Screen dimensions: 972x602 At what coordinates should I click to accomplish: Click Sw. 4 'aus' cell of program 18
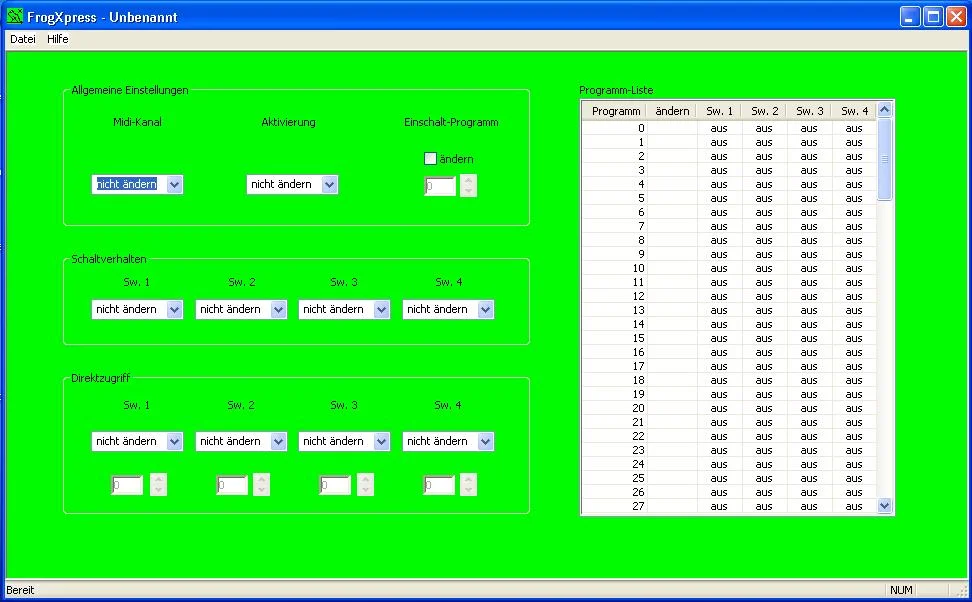click(x=854, y=381)
